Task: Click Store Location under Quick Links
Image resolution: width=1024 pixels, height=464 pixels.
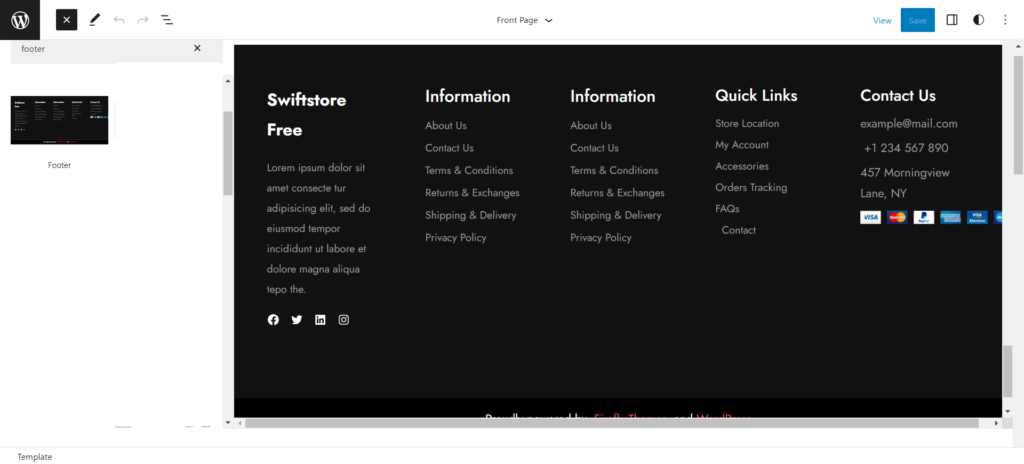Action: pos(747,124)
